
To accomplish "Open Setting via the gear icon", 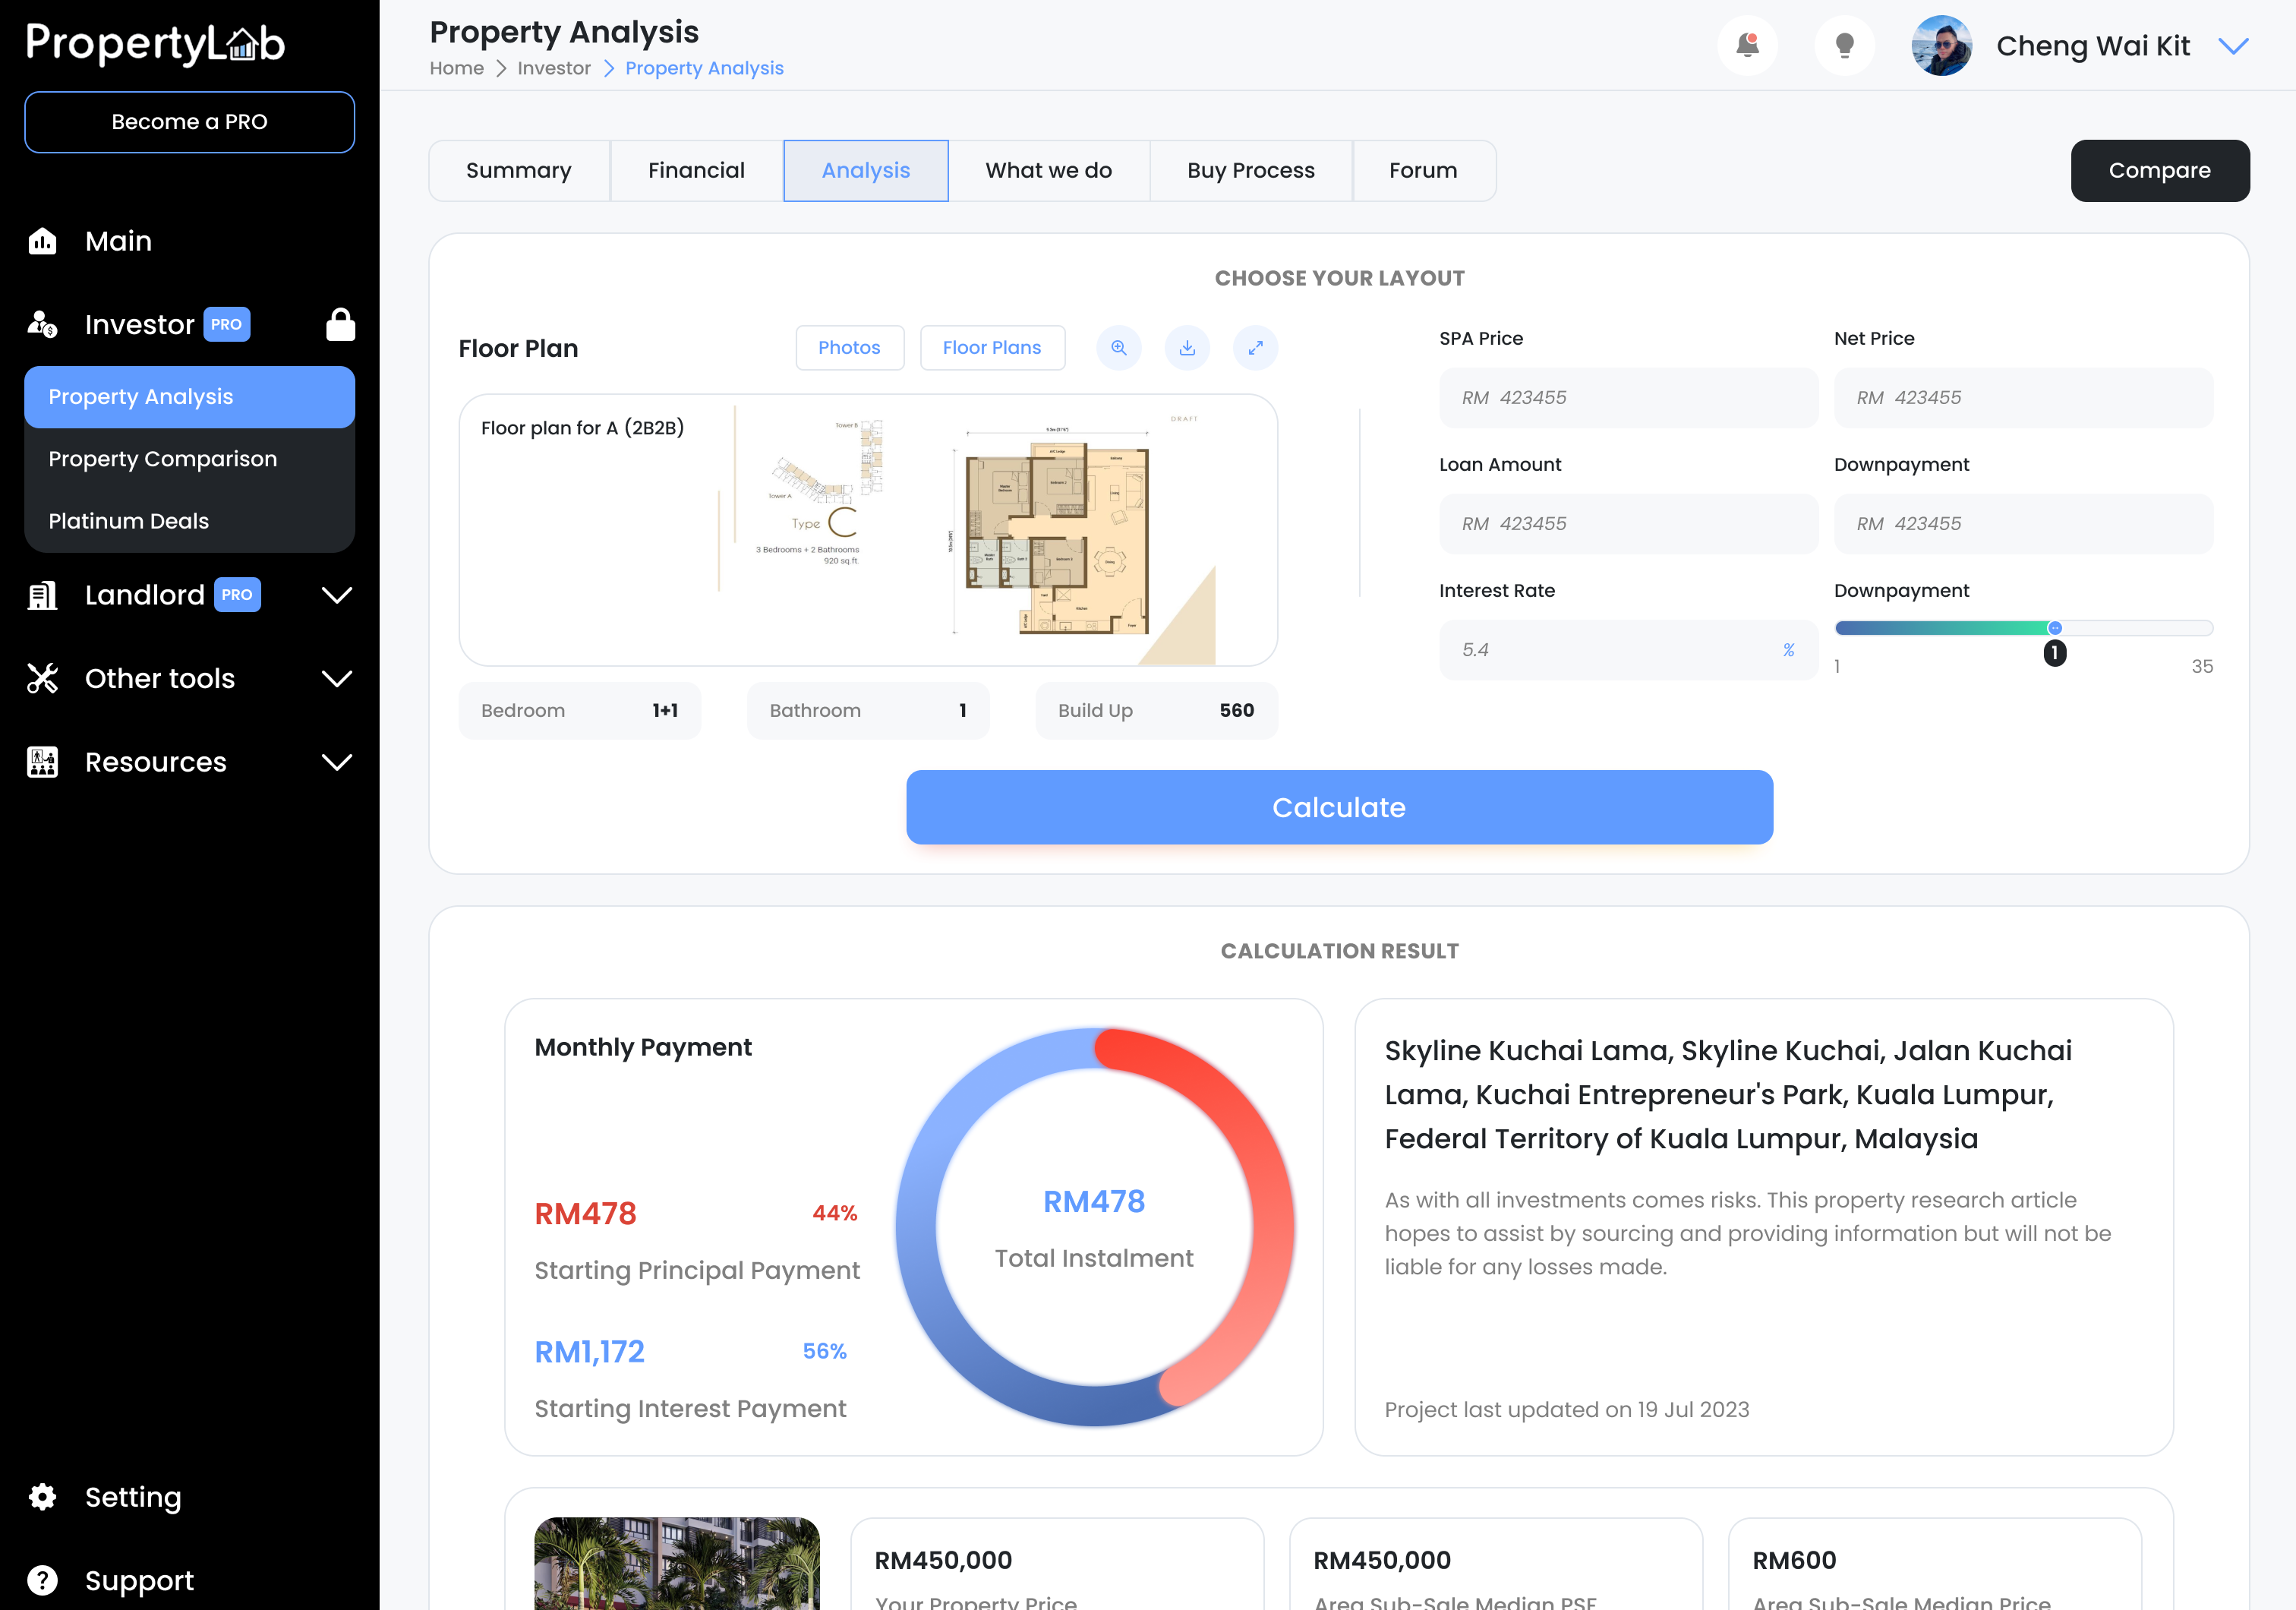I will [x=42, y=1497].
